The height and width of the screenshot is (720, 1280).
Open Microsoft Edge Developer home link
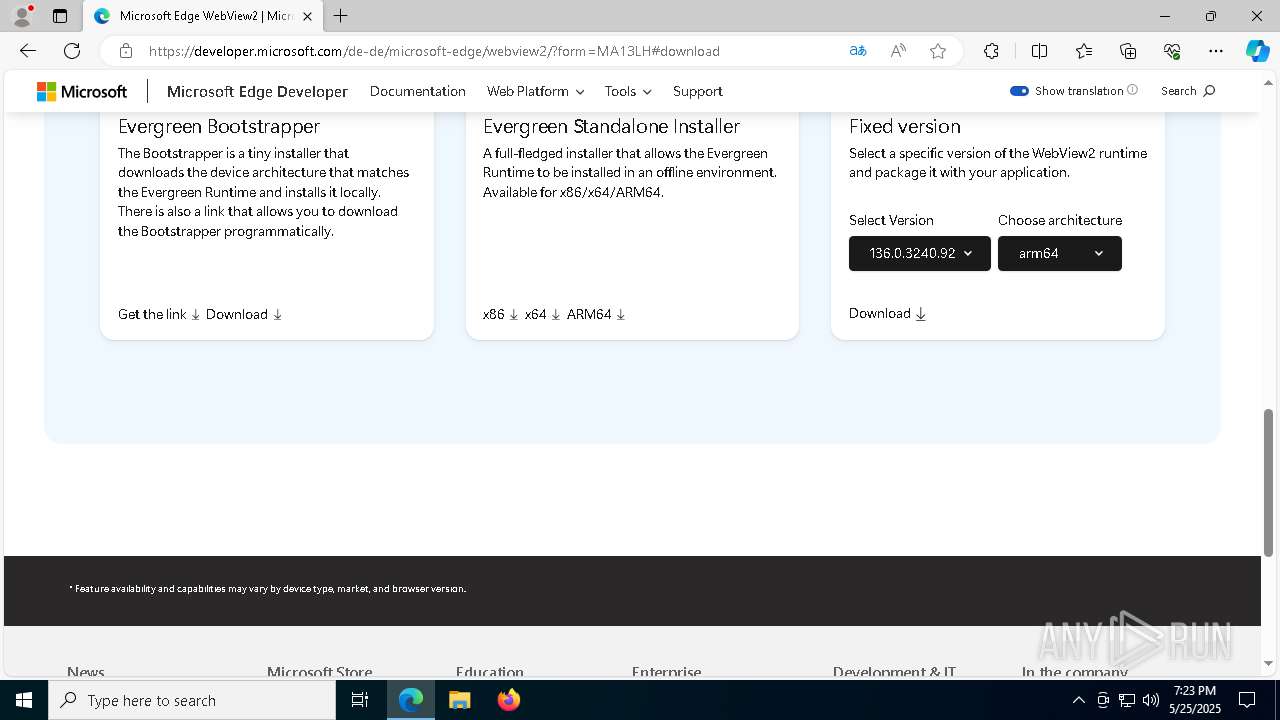[257, 91]
